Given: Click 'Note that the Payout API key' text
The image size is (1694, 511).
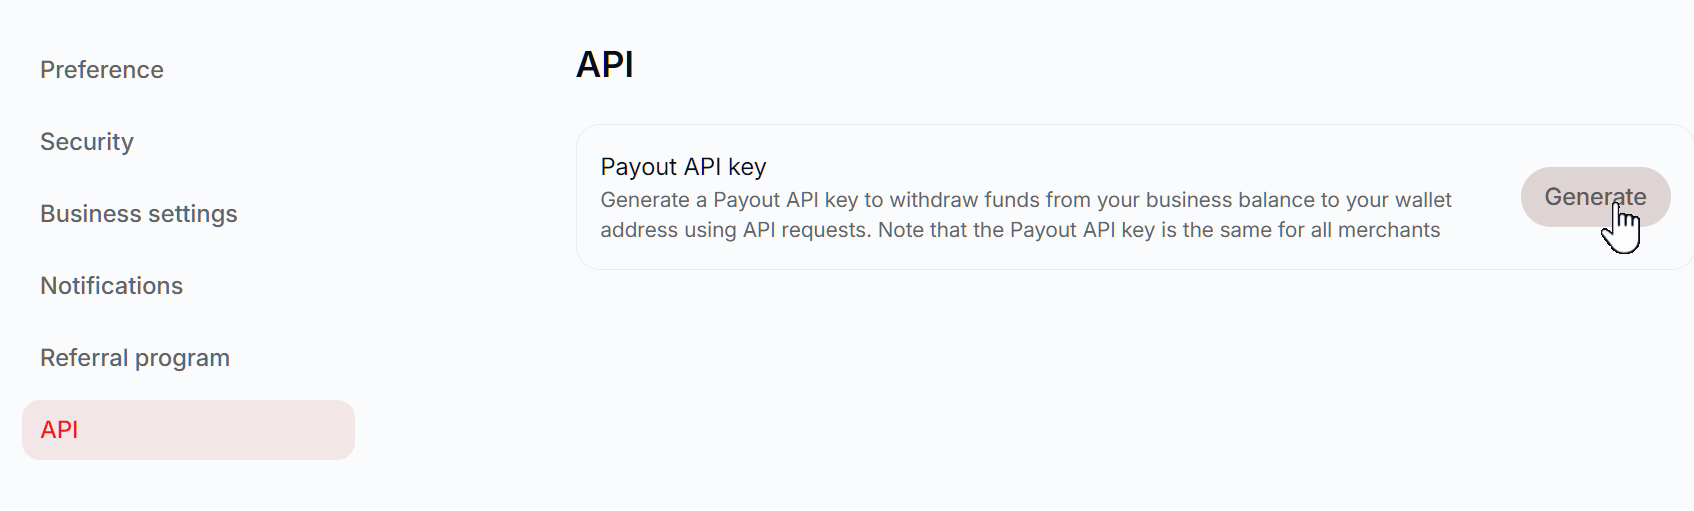Looking at the screenshot, I should 1016,230.
